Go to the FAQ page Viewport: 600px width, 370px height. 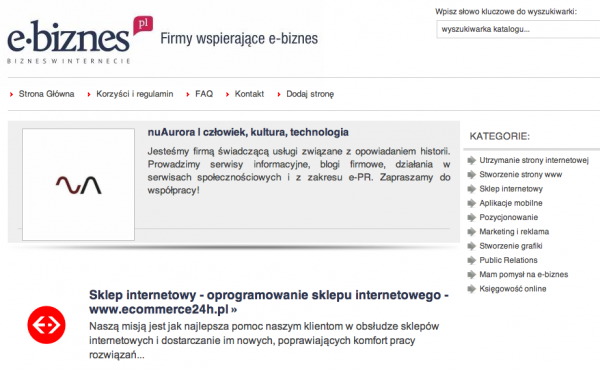pos(204,94)
